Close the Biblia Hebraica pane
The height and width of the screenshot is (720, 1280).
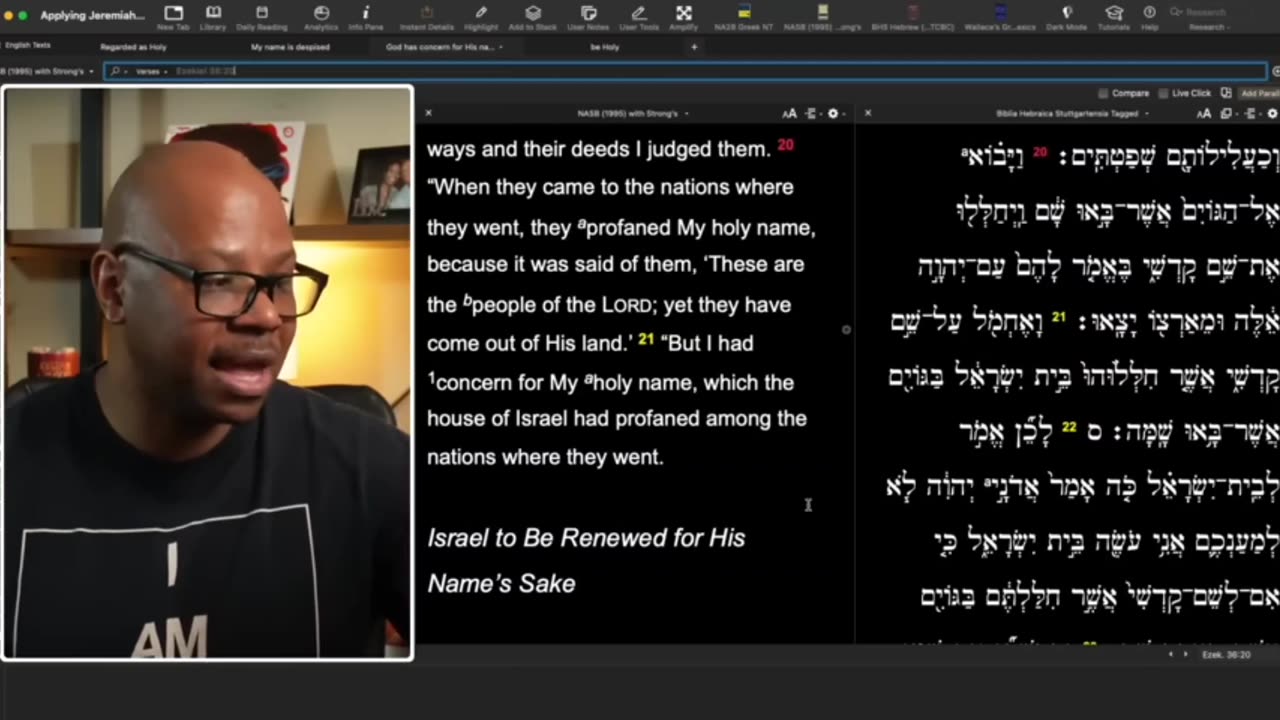pos(867,113)
